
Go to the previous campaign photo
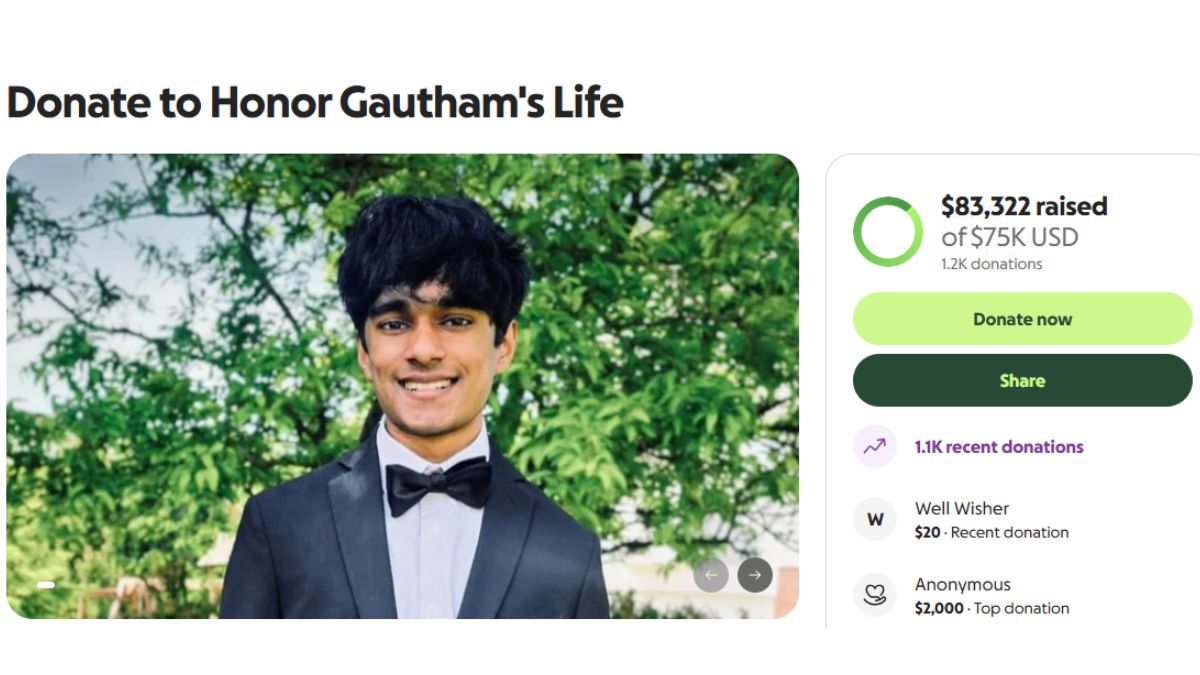click(x=711, y=575)
